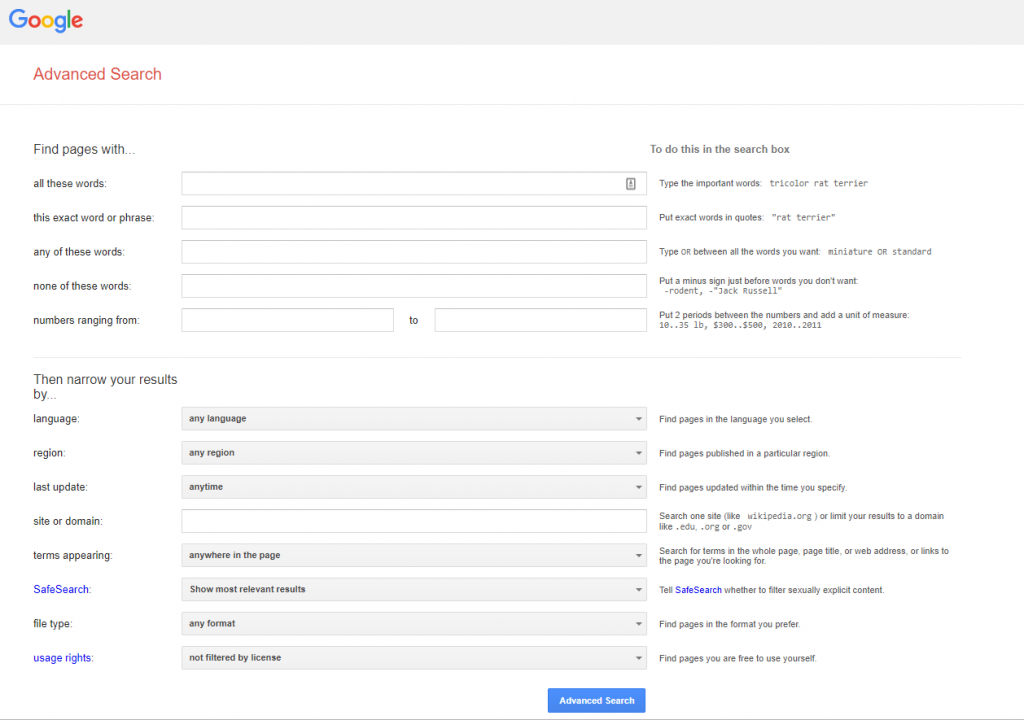The width and height of the screenshot is (1024, 720).
Task: Click 'miniature OR standard' example text
Action: point(880,252)
